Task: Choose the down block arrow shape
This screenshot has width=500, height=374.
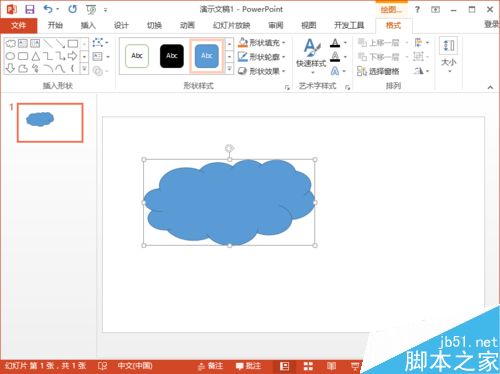Action: 10,69
